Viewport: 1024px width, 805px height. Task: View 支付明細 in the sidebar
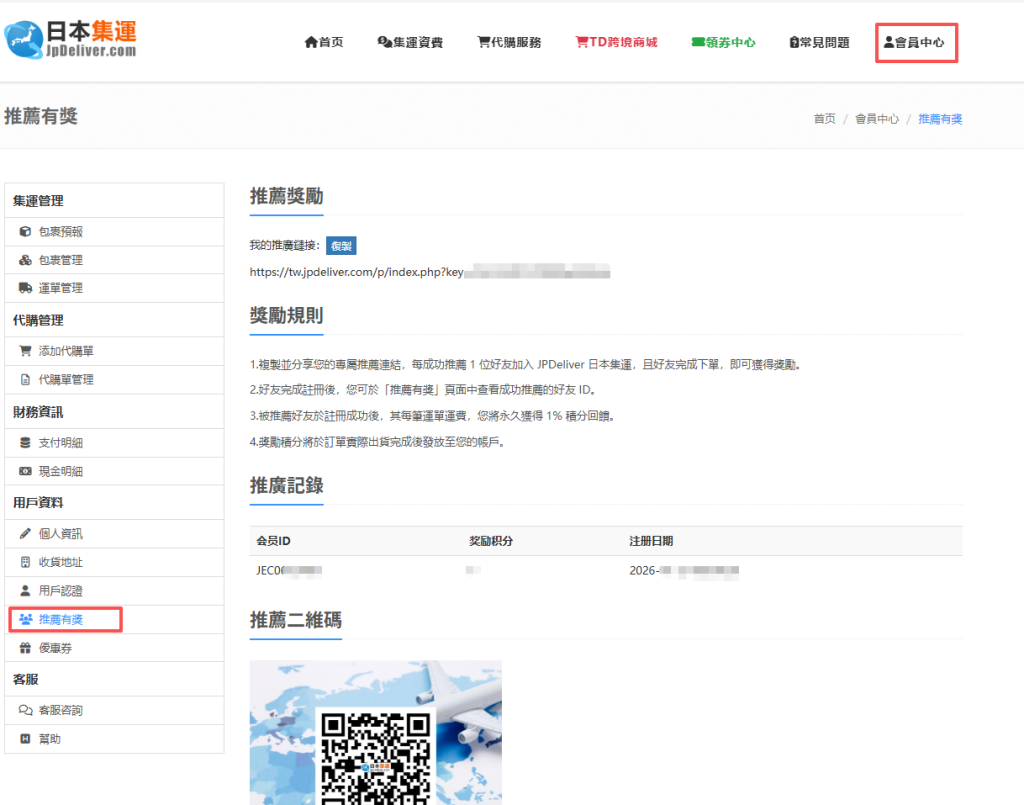pos(60,443)
